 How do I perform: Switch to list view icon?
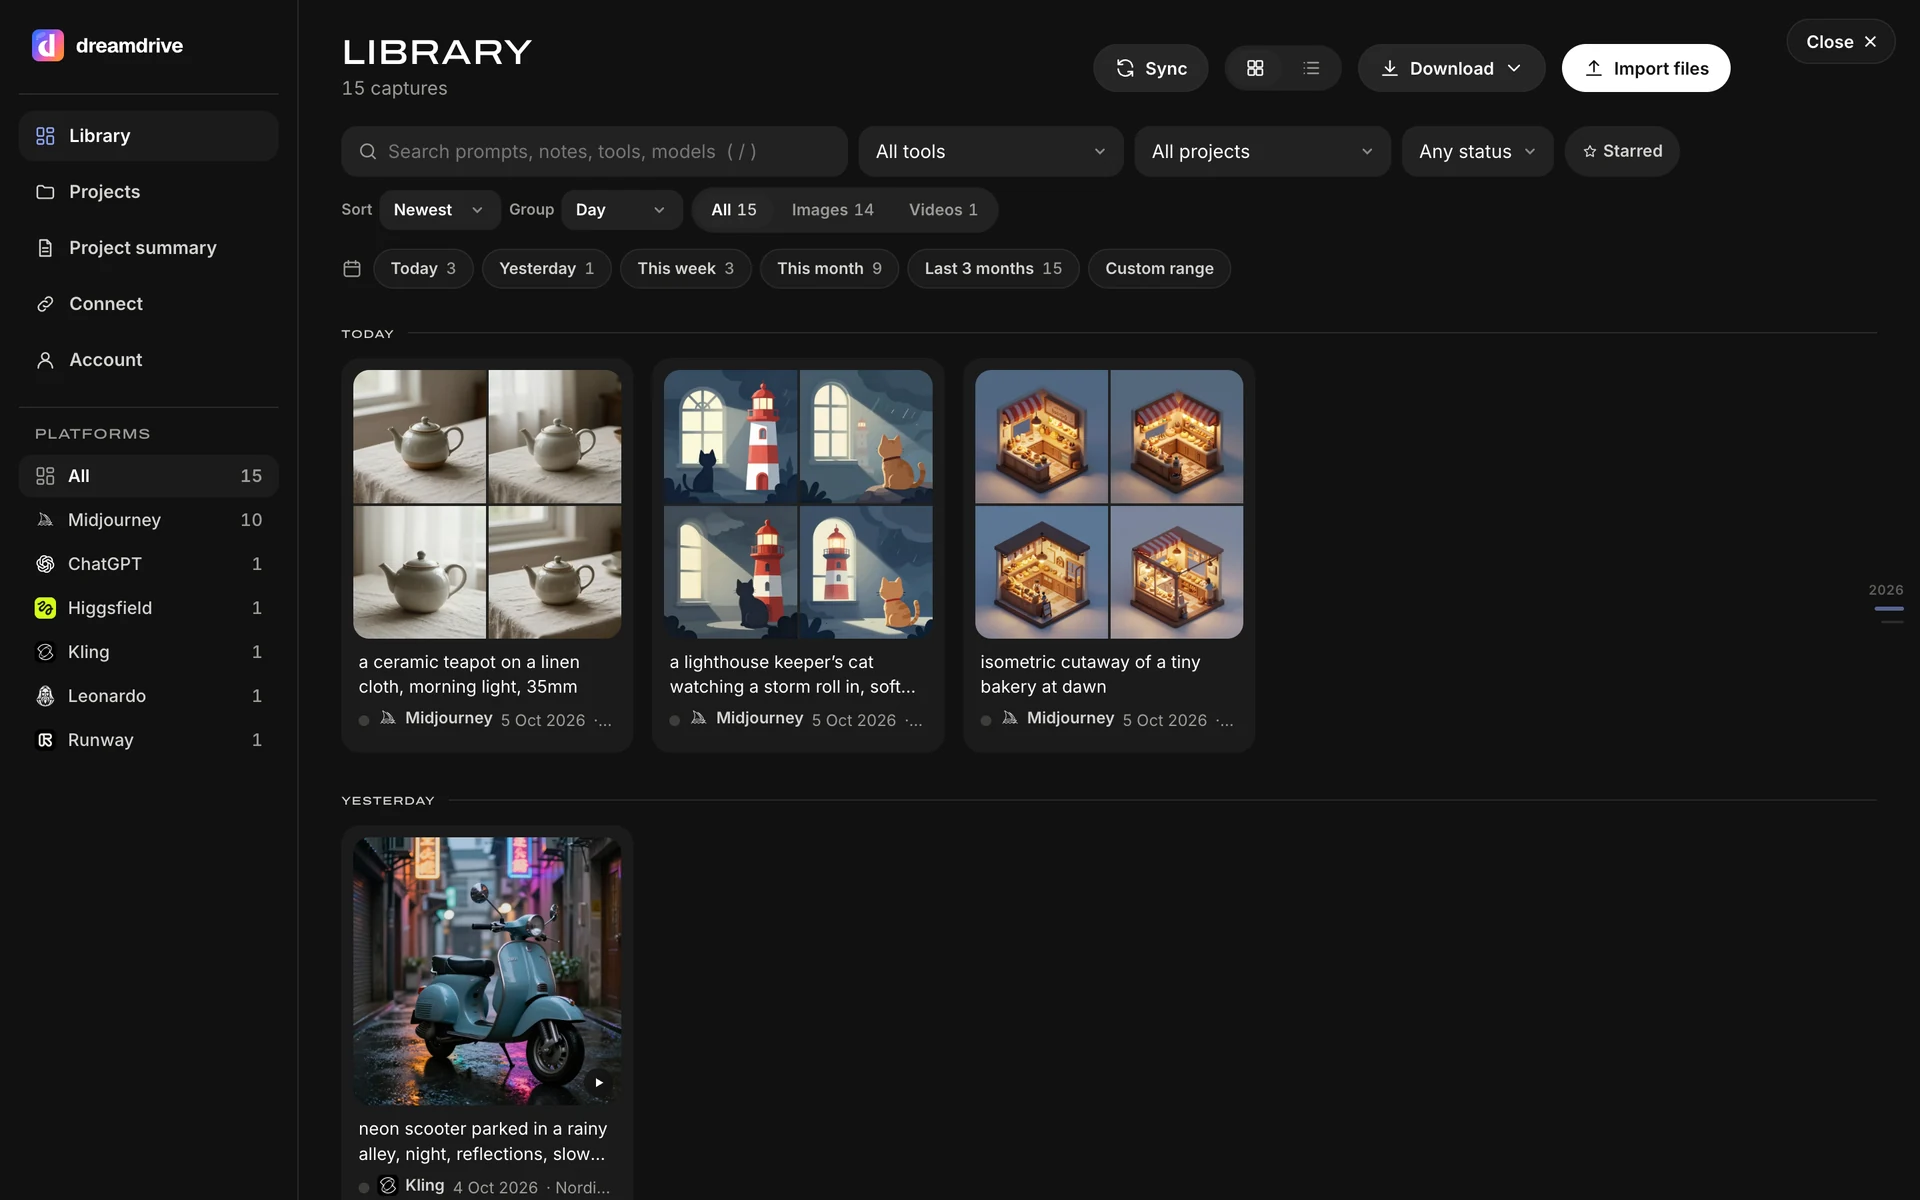(1311, 68)
